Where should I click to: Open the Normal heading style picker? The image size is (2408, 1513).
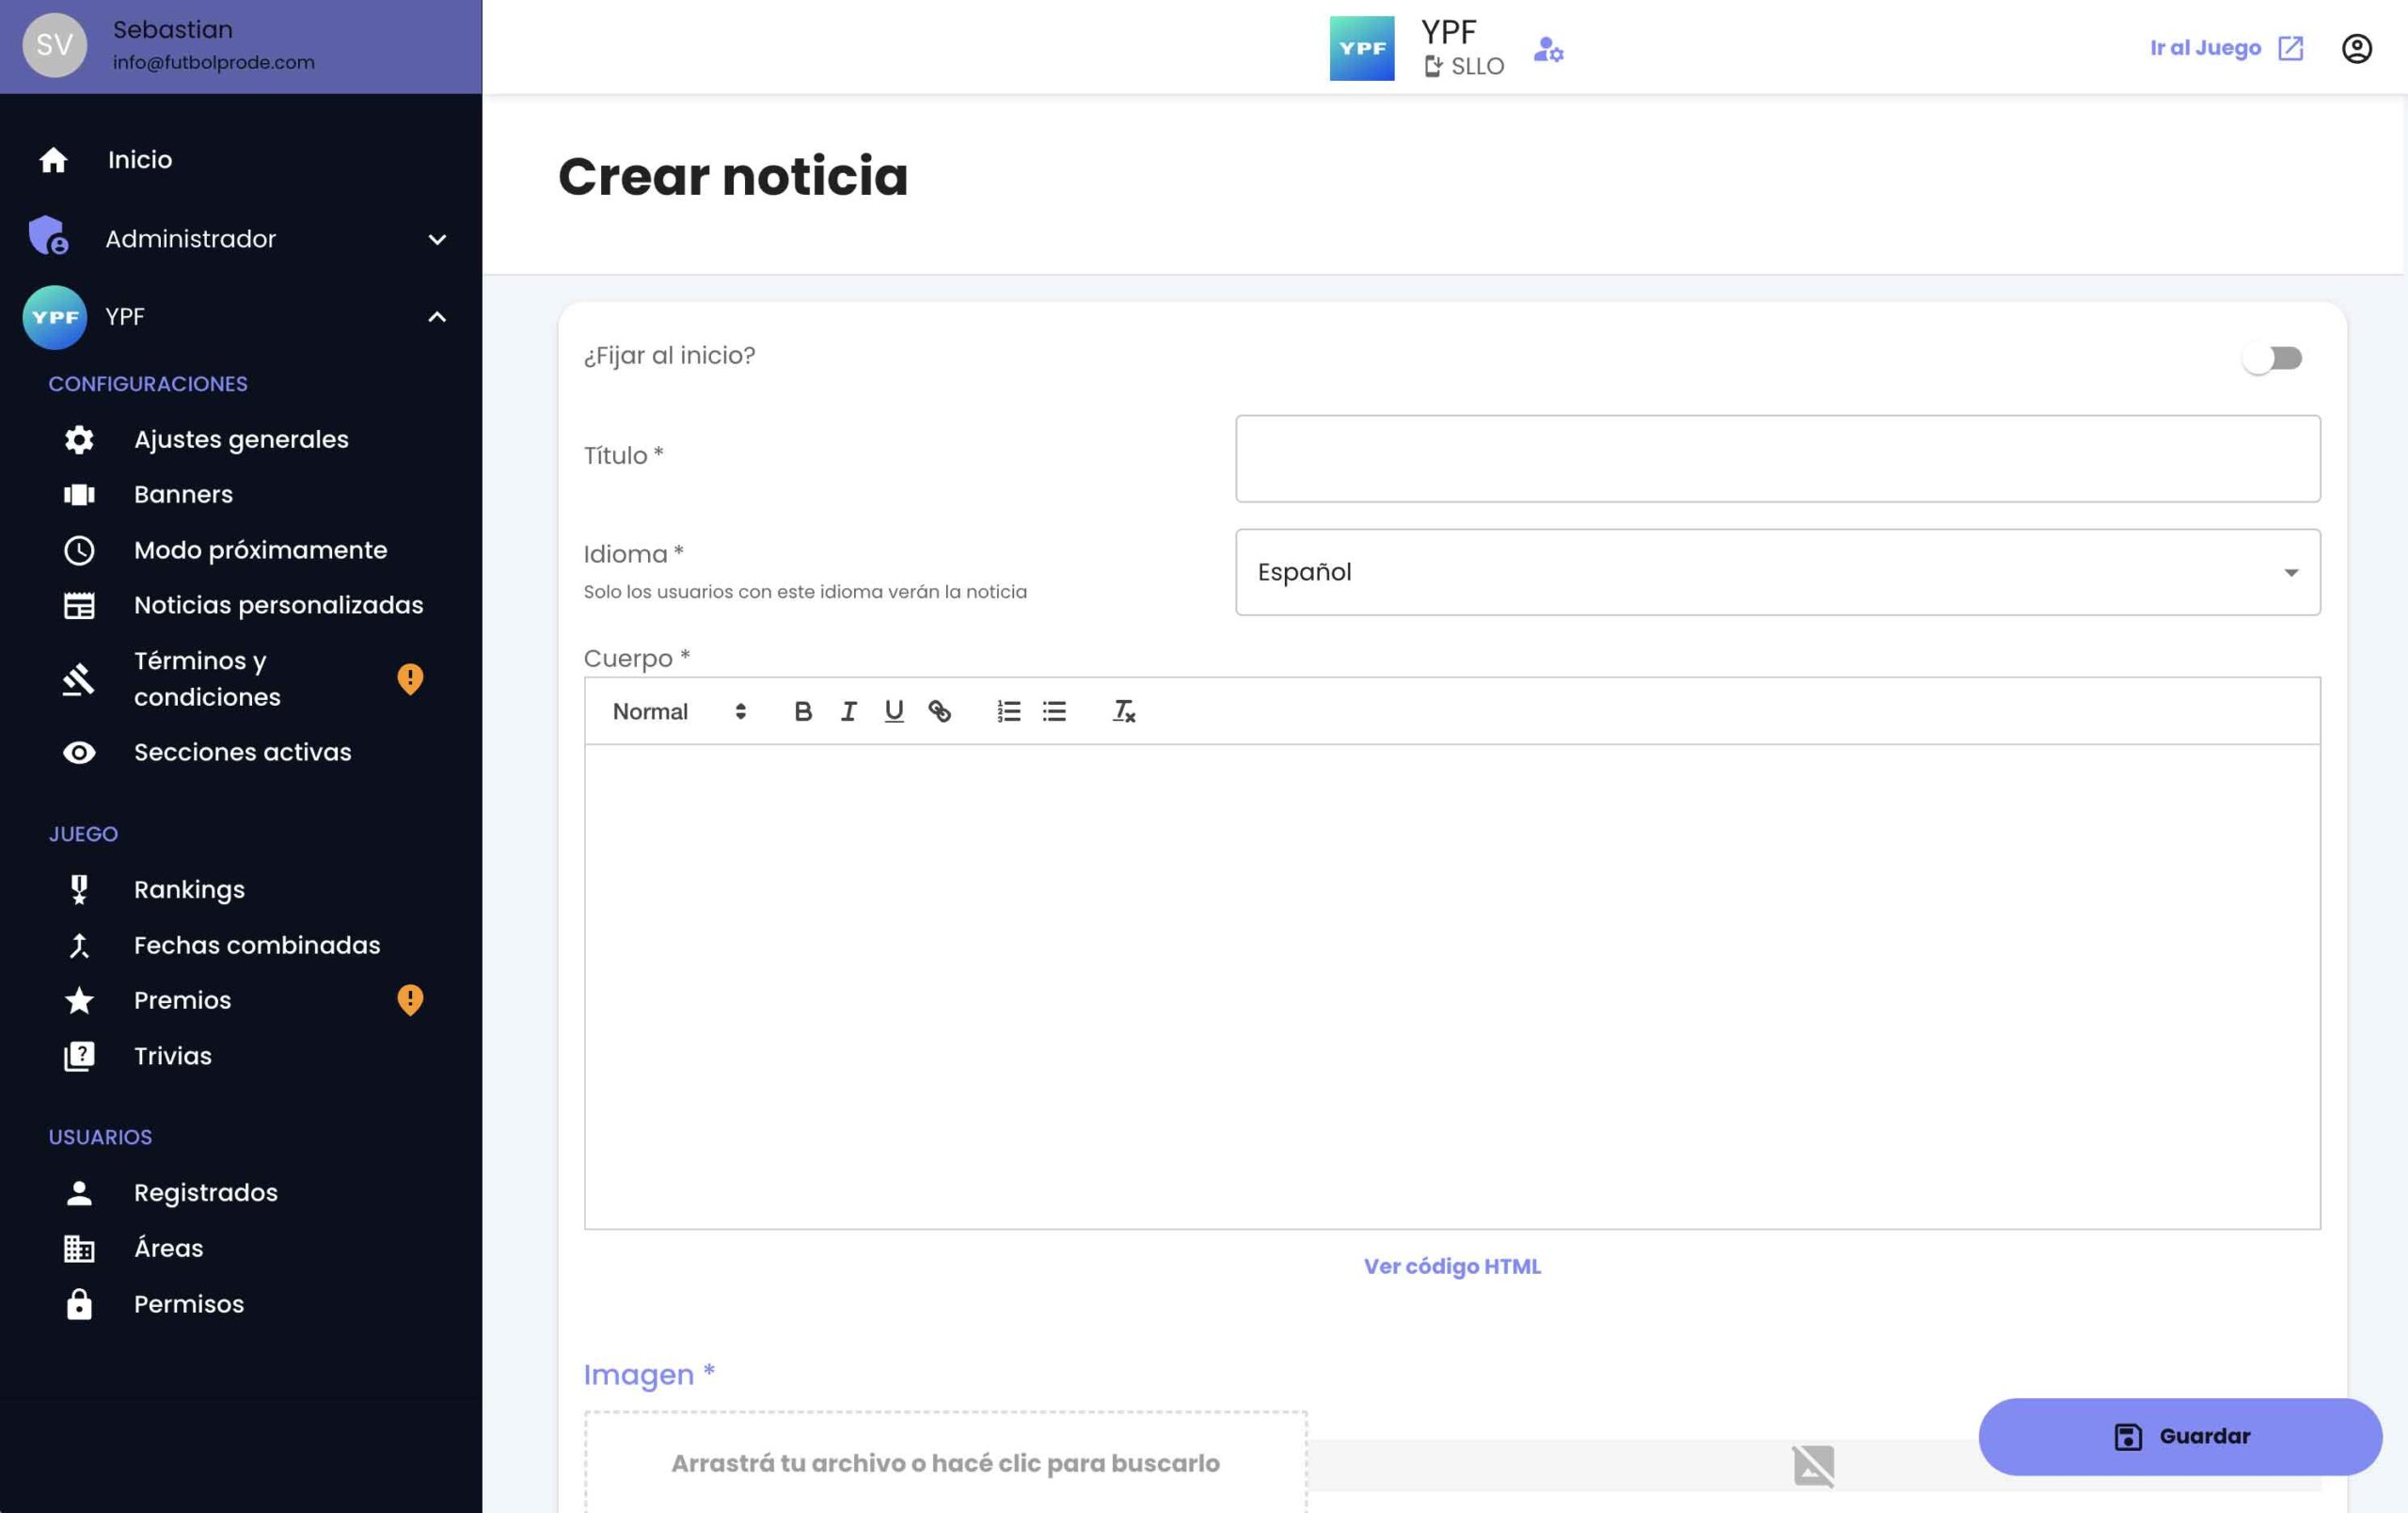click(x=679, y=711)
